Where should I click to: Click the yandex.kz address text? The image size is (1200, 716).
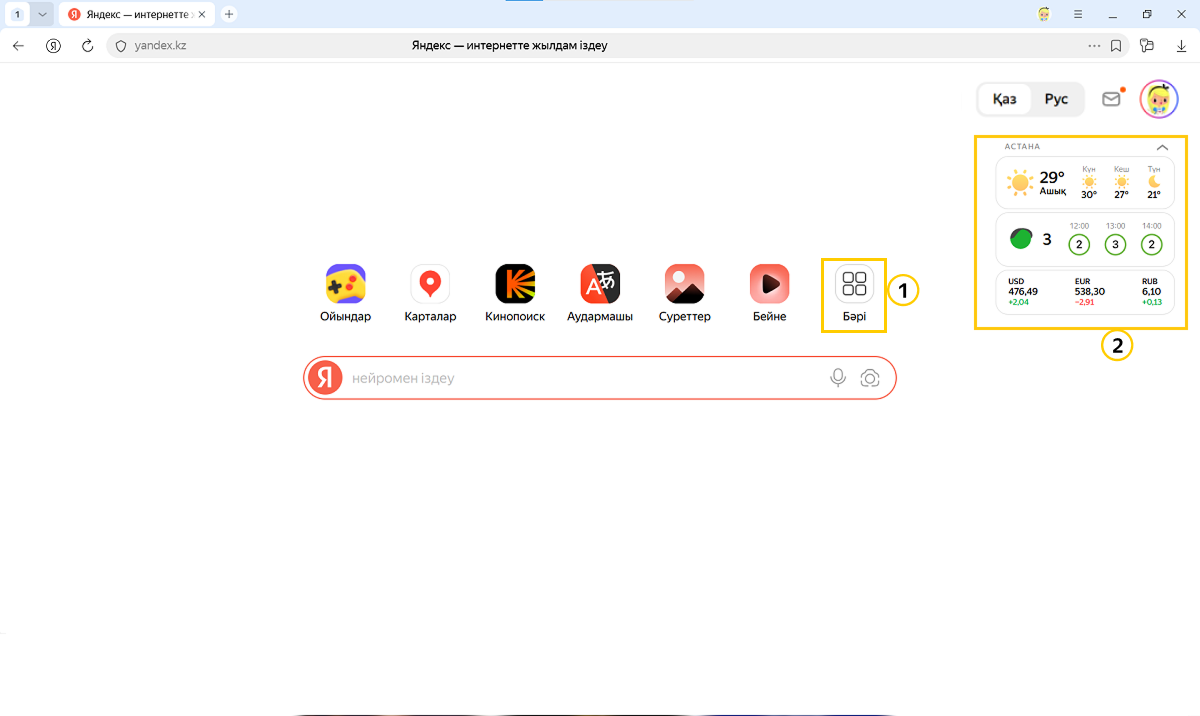160,45
